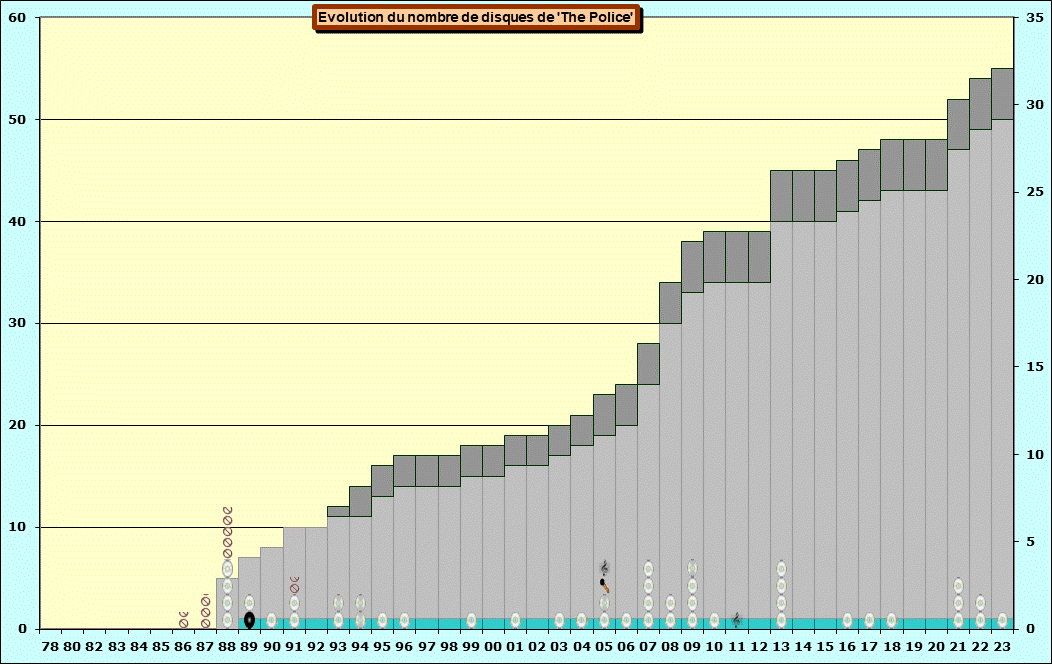
Task: Click the black vinyl record icon at year 89
Action: click(x=249, y=620)
